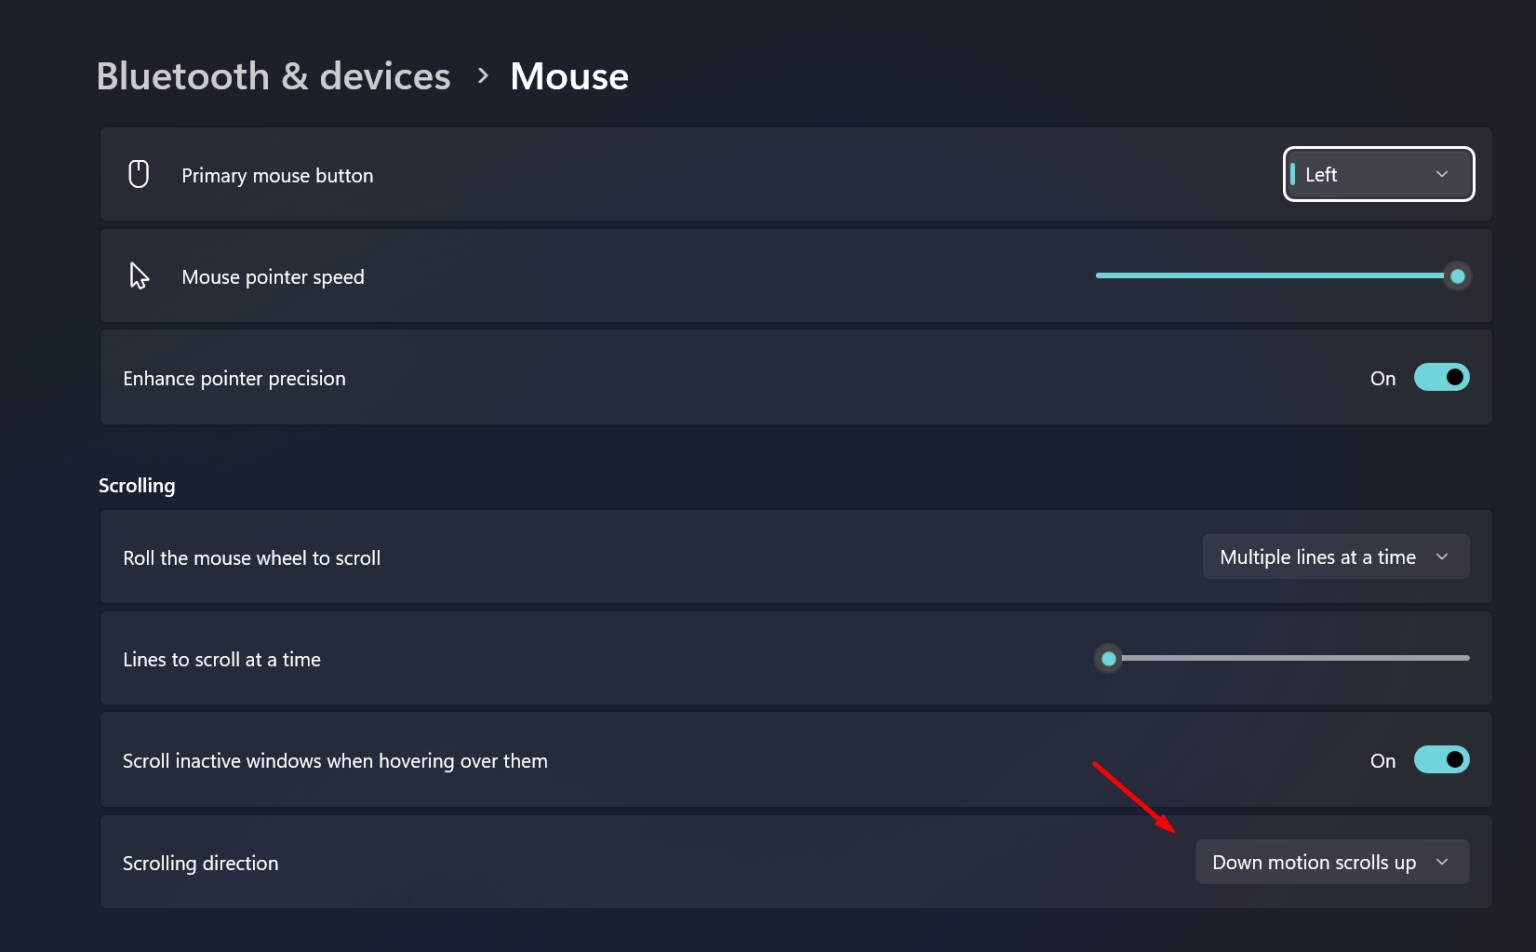
Task: Toggle the Enhance pointer precision switch
Action: [x=1441, y=378]
